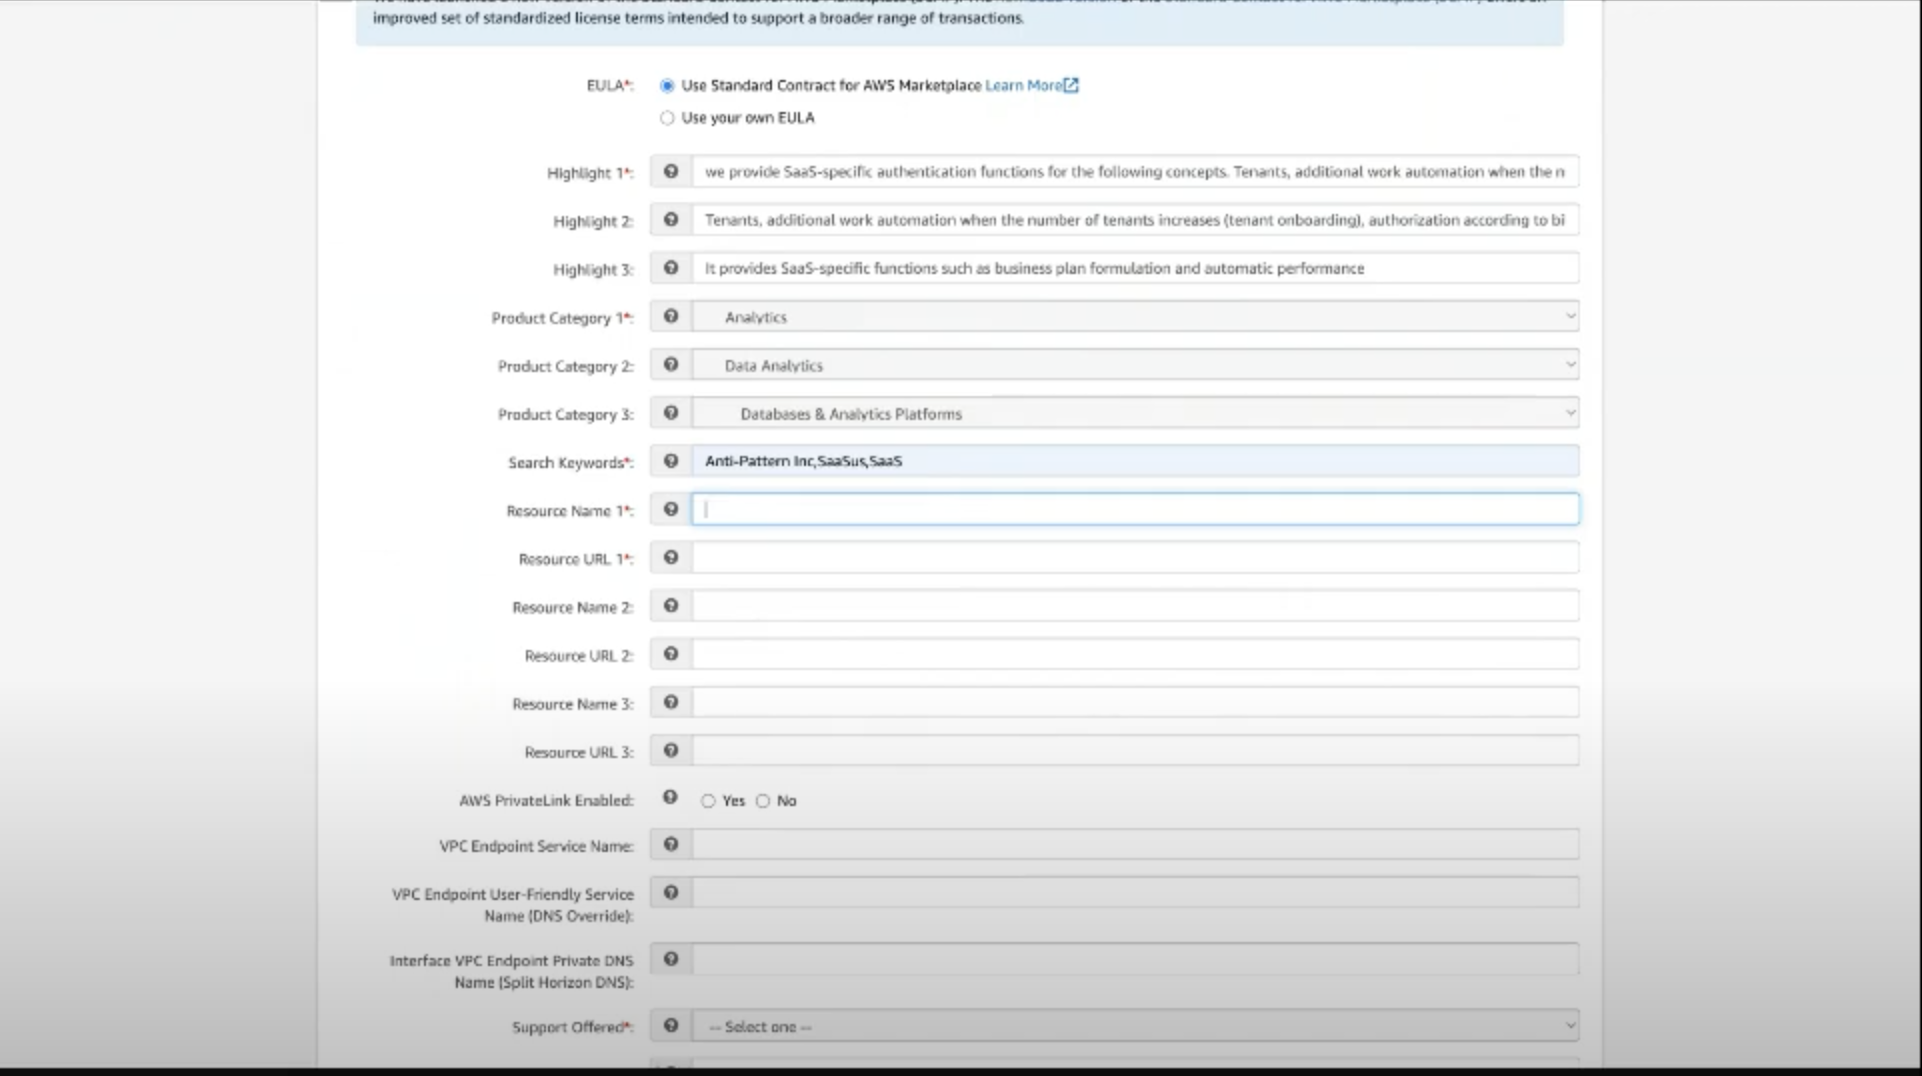Open help icon for Product Category 3
The image size is (1922, 1076).
[671, 413]
